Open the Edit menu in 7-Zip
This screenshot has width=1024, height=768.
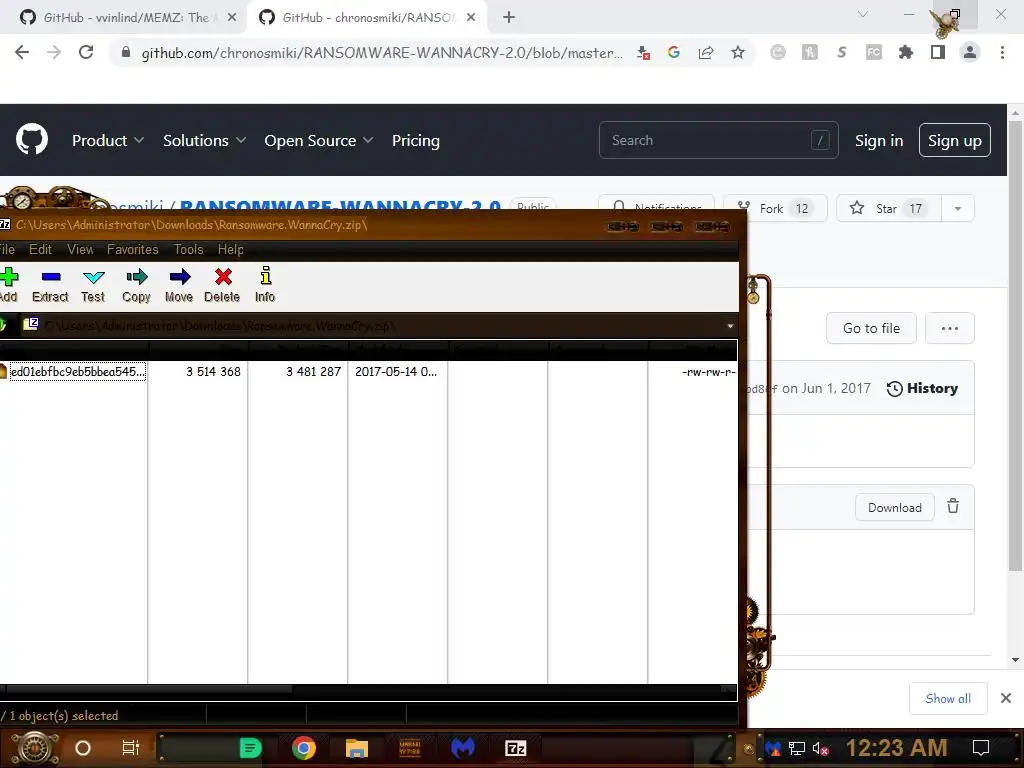[40, 249]
